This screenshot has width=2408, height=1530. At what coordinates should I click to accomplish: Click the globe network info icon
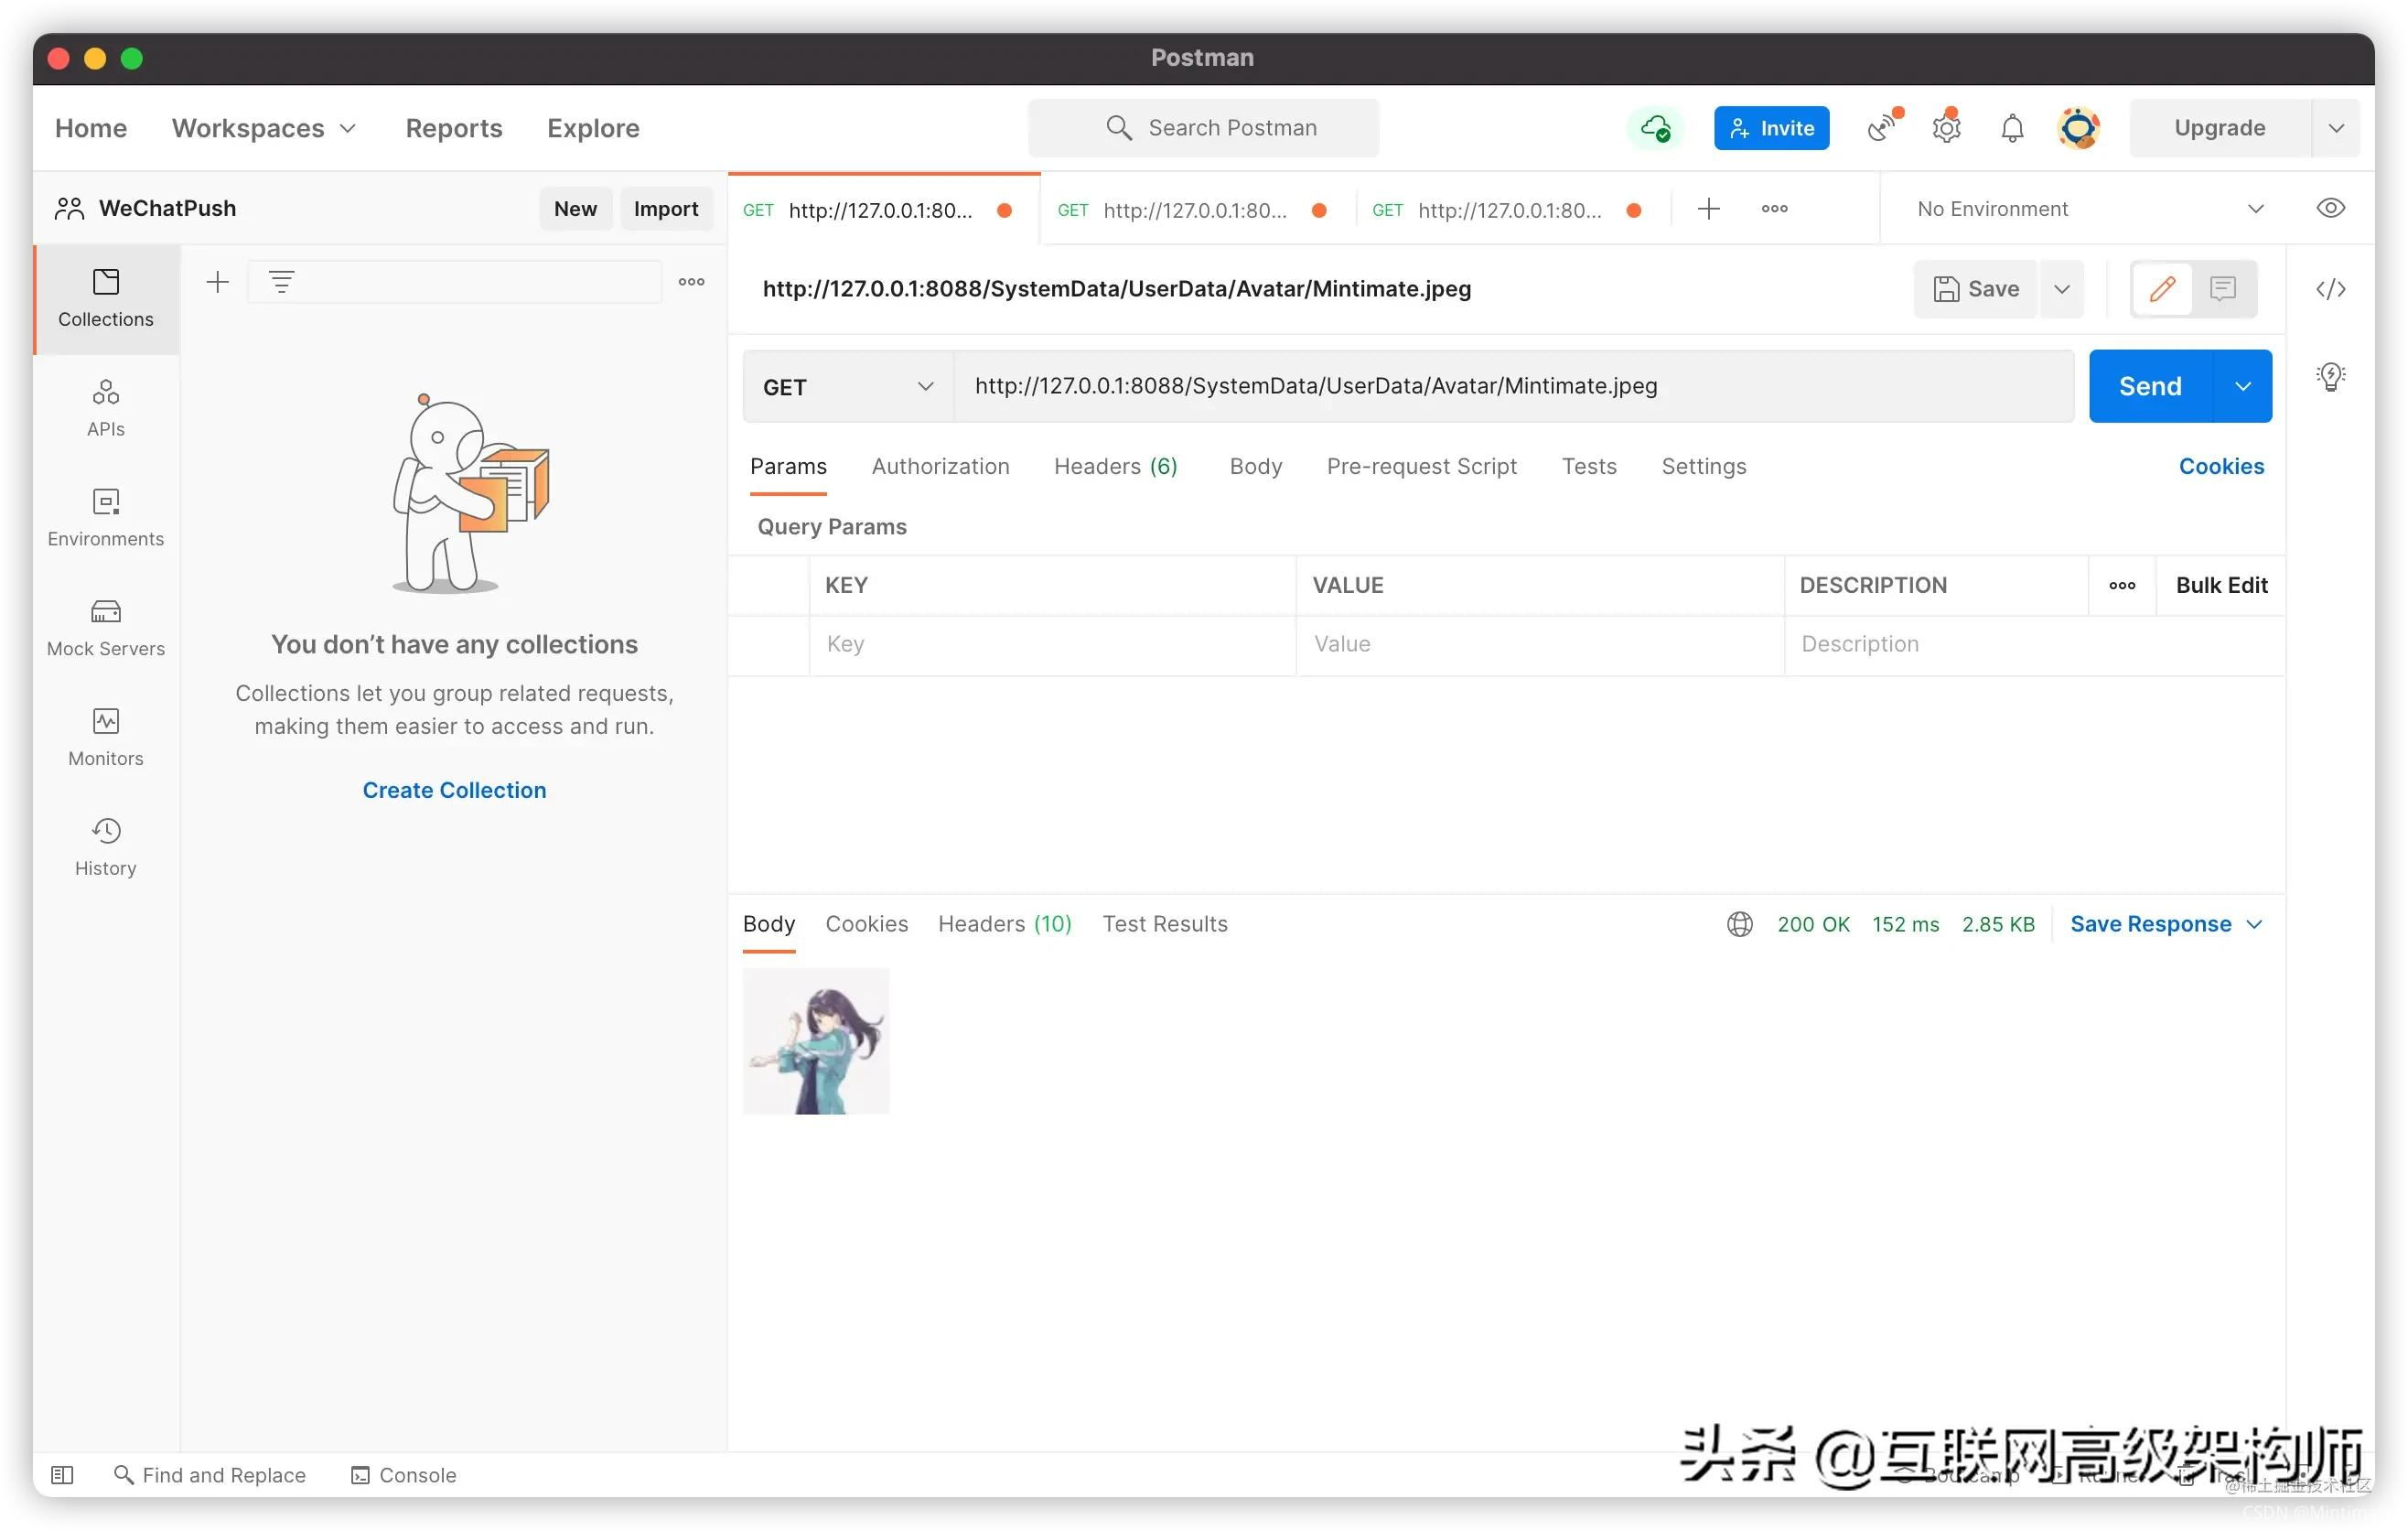click(1739, 924)
